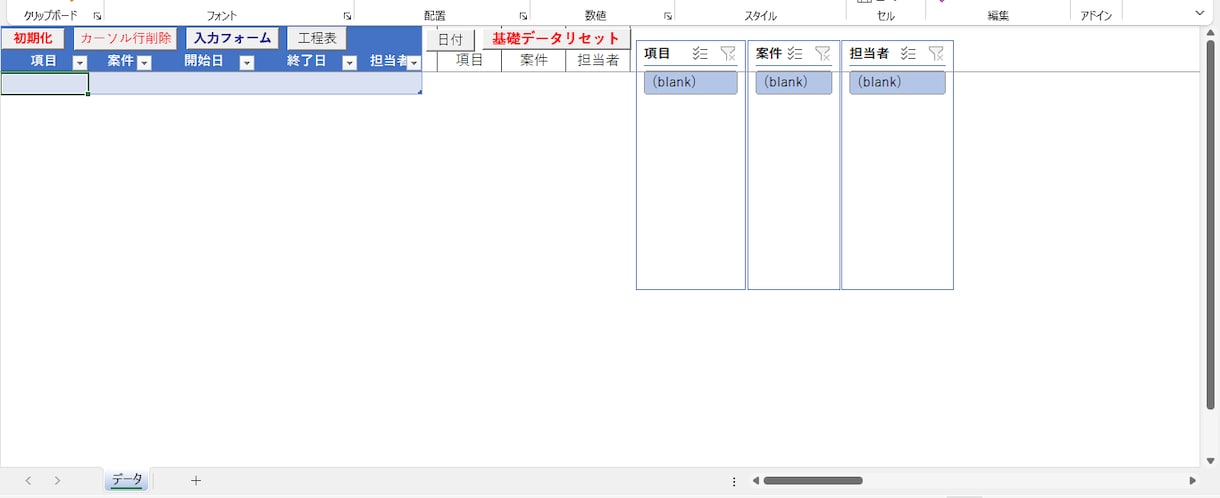This screenshot has height=498, width=1220.
Task: Click the vertical scrollbar down arrow
Action: [x=1210, y=460]
